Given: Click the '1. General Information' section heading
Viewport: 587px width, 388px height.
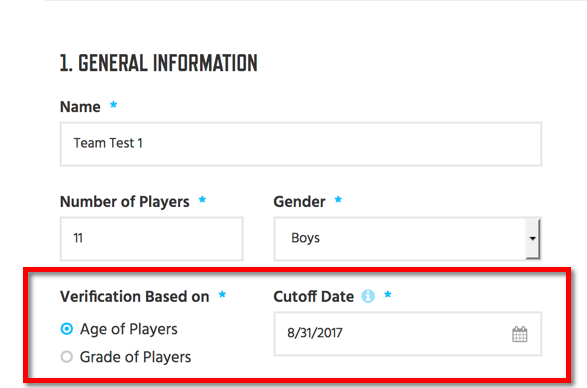Looking at the screenshot, I should pos(159,63).
